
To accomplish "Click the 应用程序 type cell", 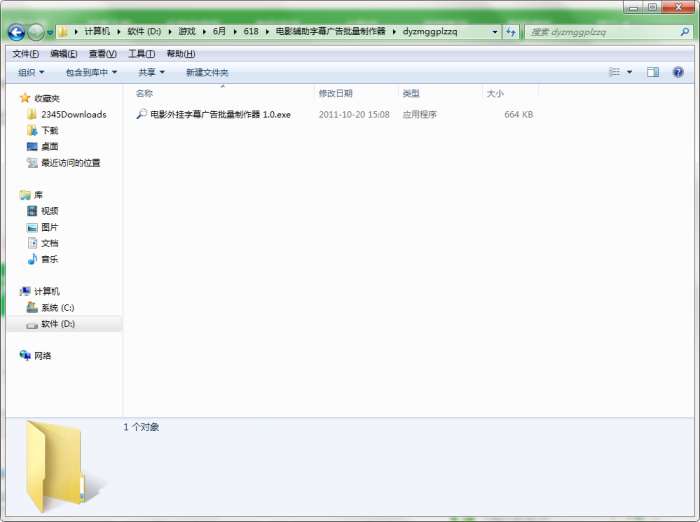I will click(419, 114).
